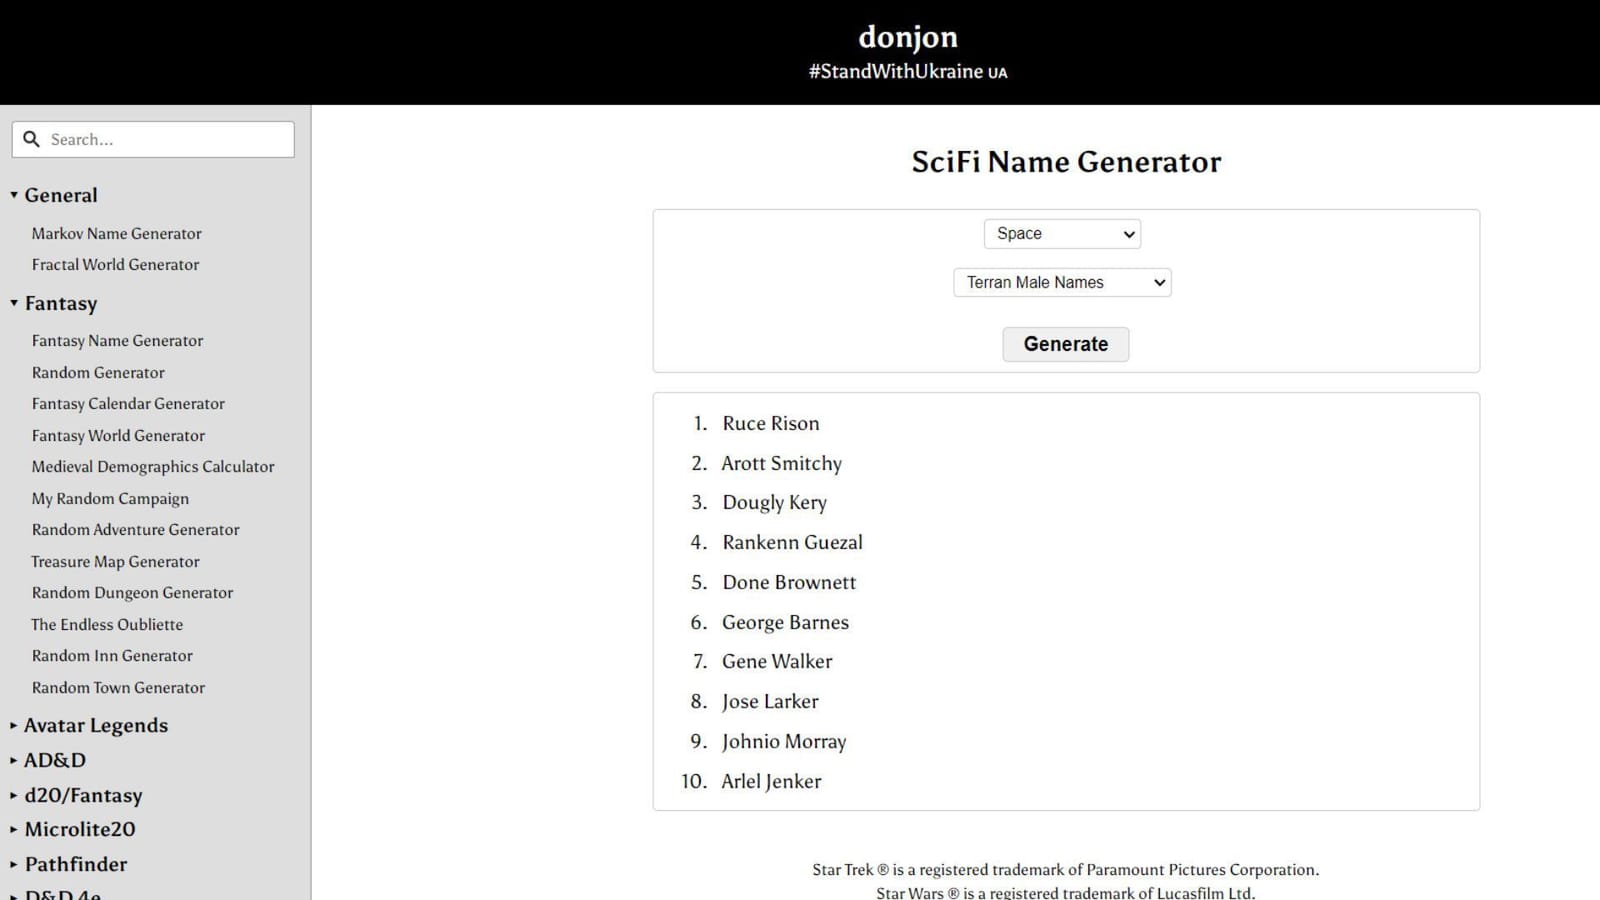
Task: Open the Space category dropdown
Action: 1061,233
